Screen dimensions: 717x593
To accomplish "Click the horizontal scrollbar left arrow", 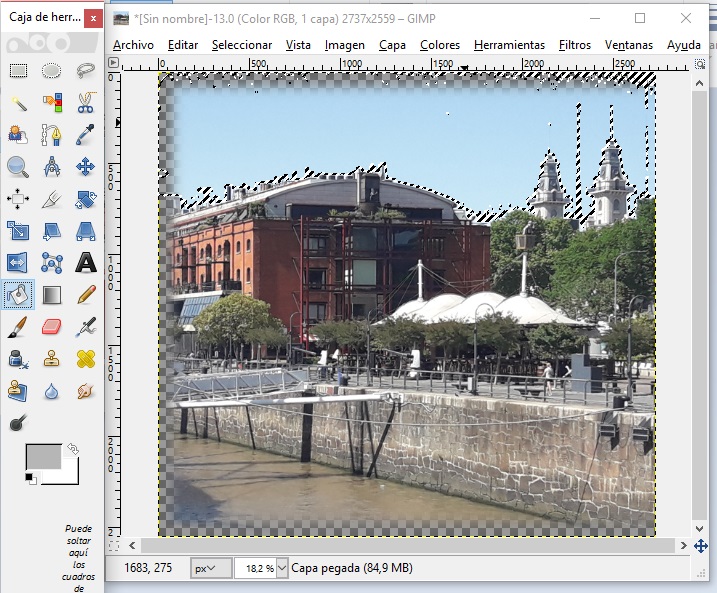I will pyautogui.click(x=132, y=545).
